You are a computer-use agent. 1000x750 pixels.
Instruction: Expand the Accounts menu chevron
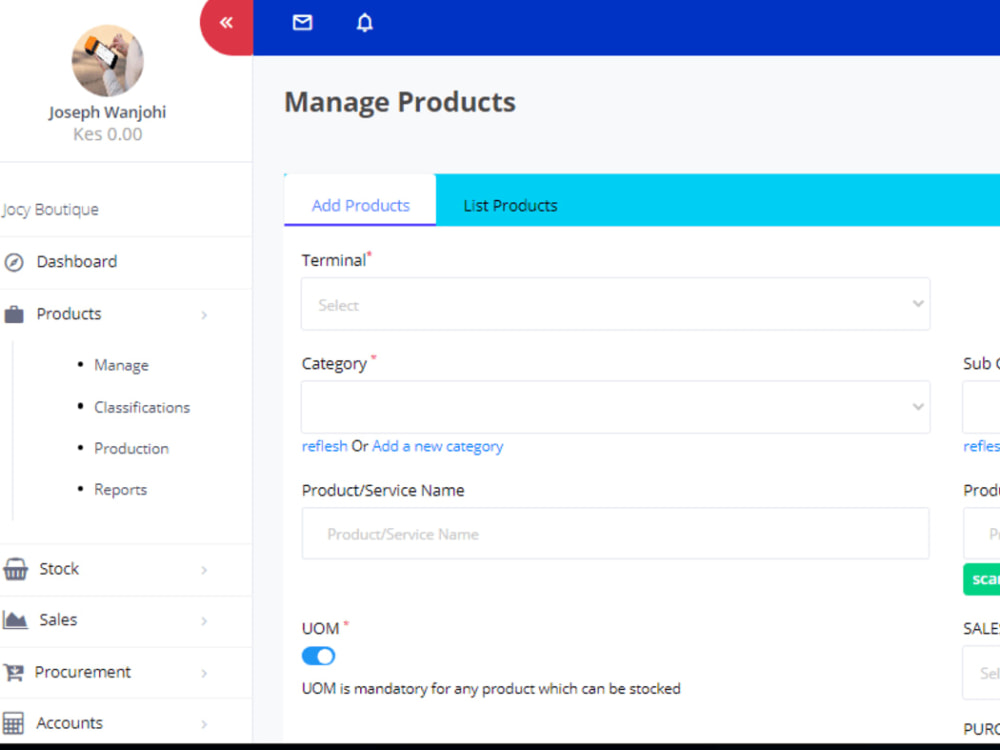click(x=204, y=724)
